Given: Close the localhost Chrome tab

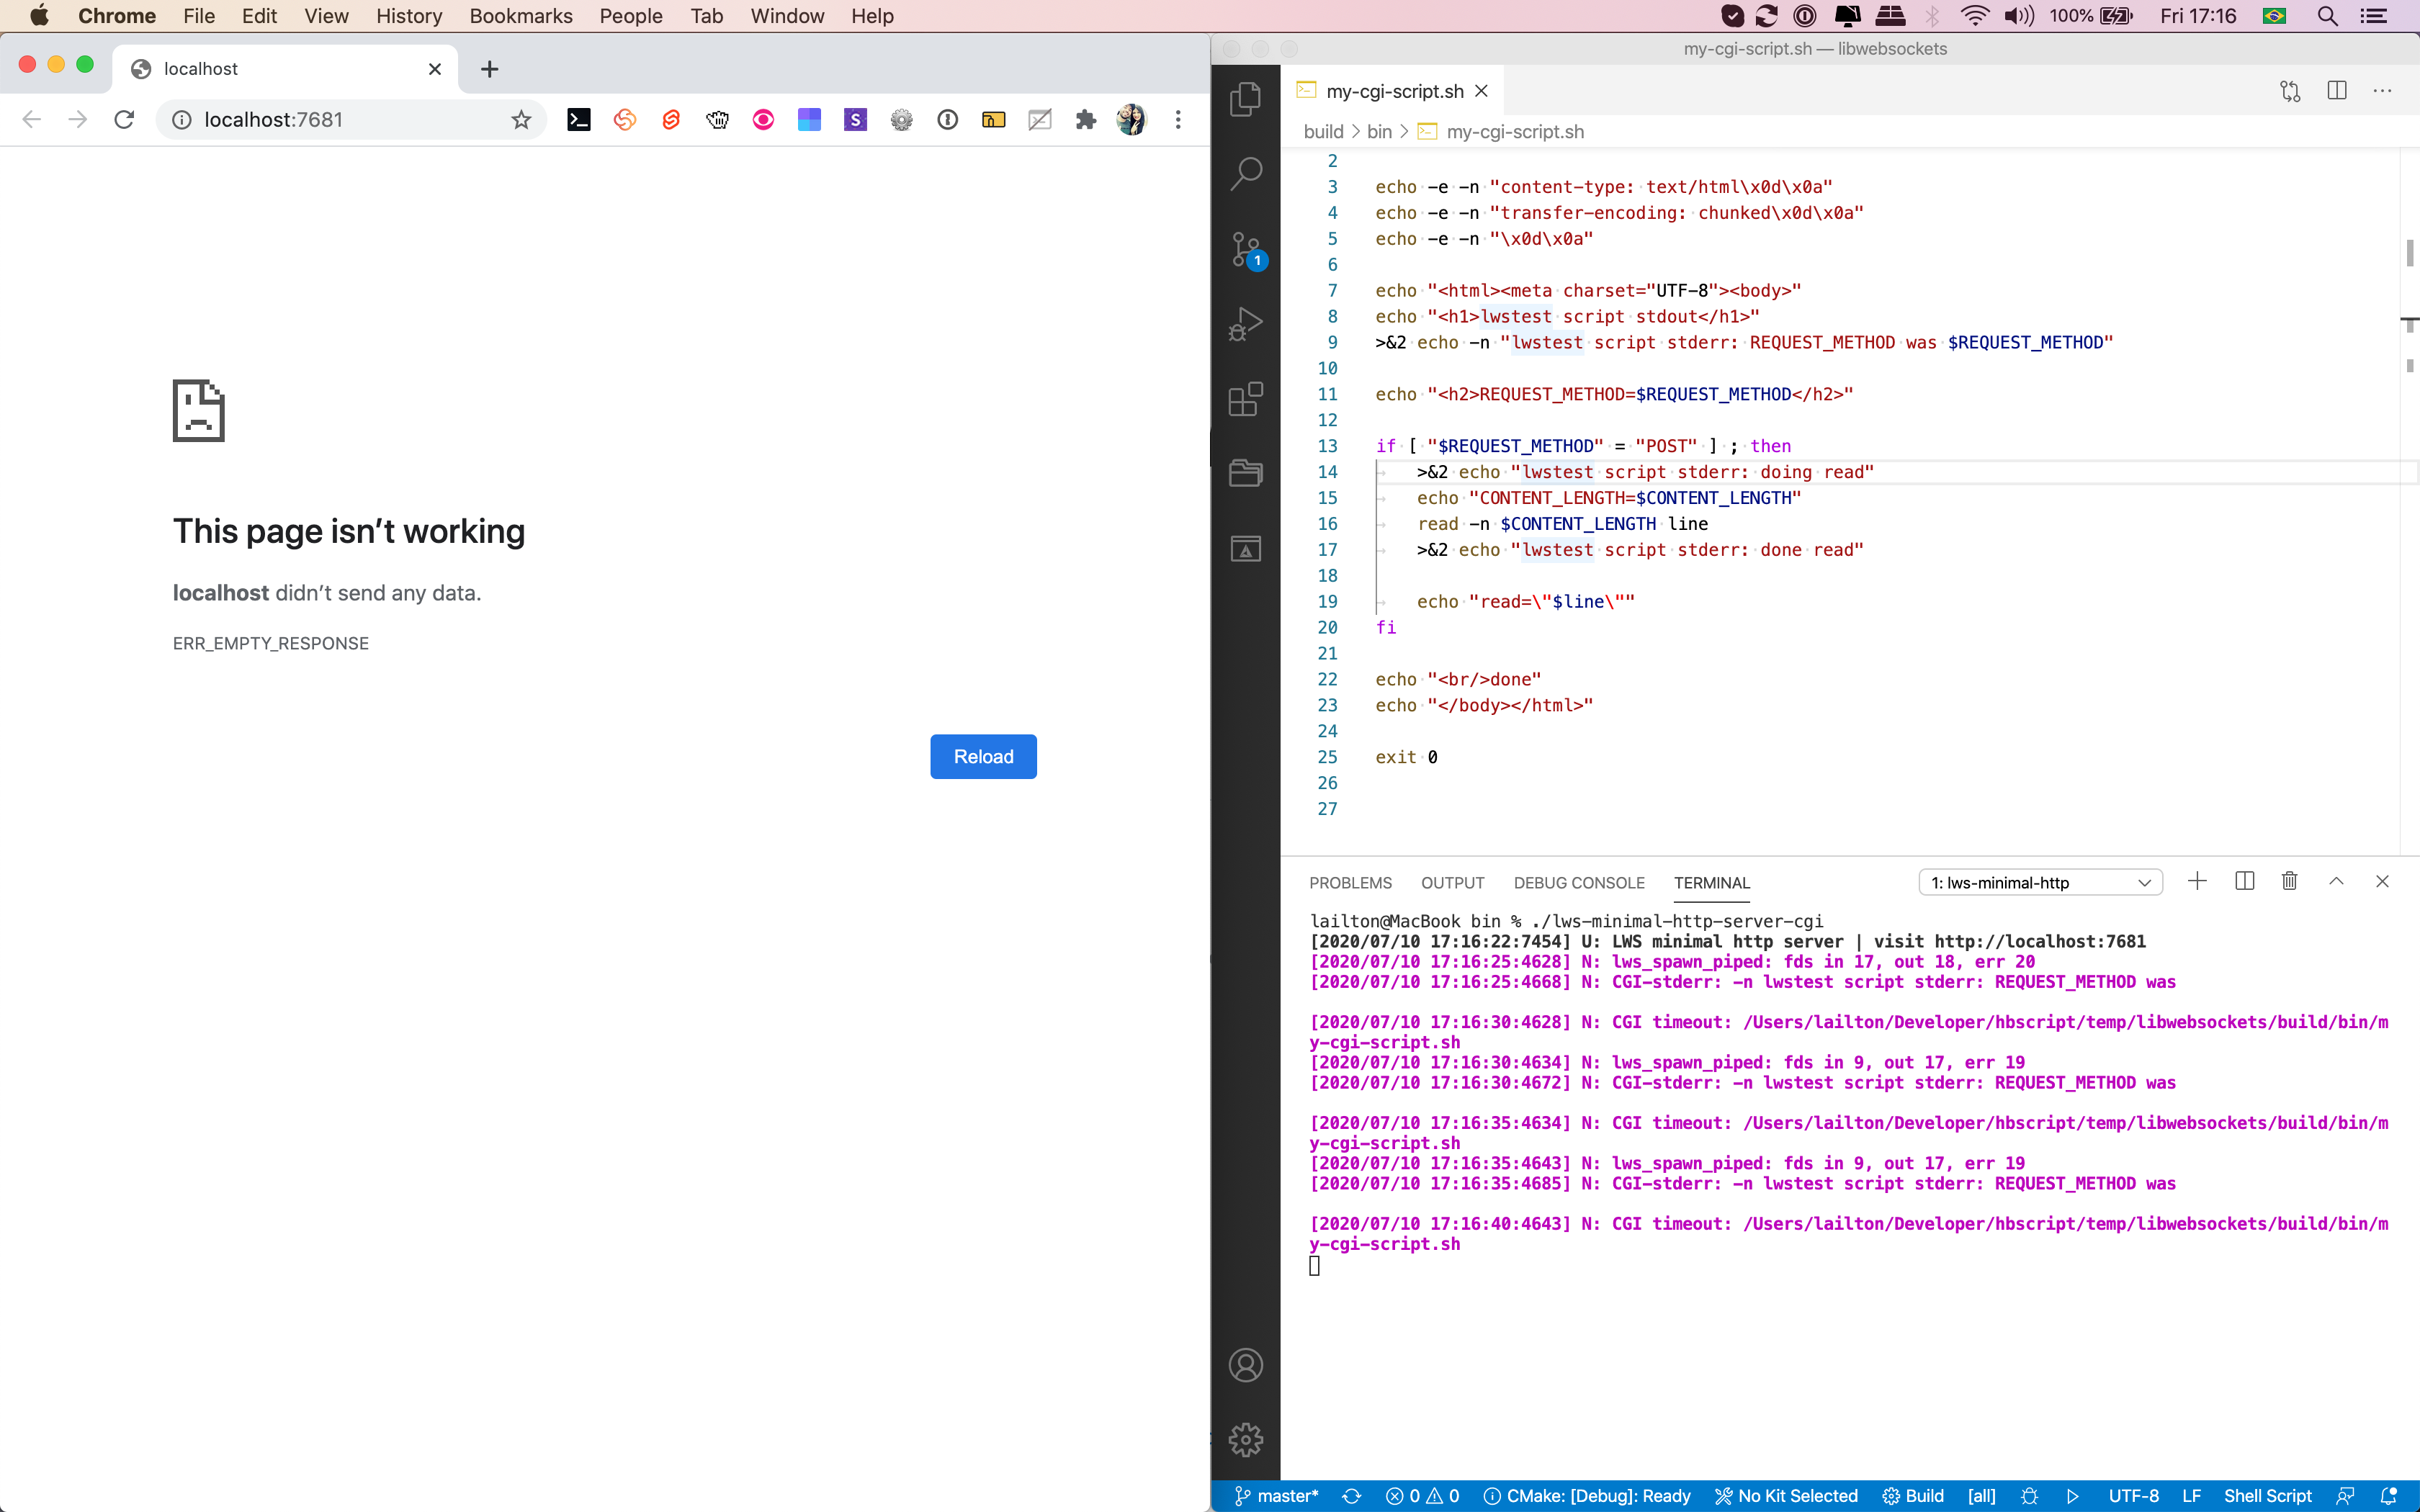Looking at the screenshot, I should point(435,69).
